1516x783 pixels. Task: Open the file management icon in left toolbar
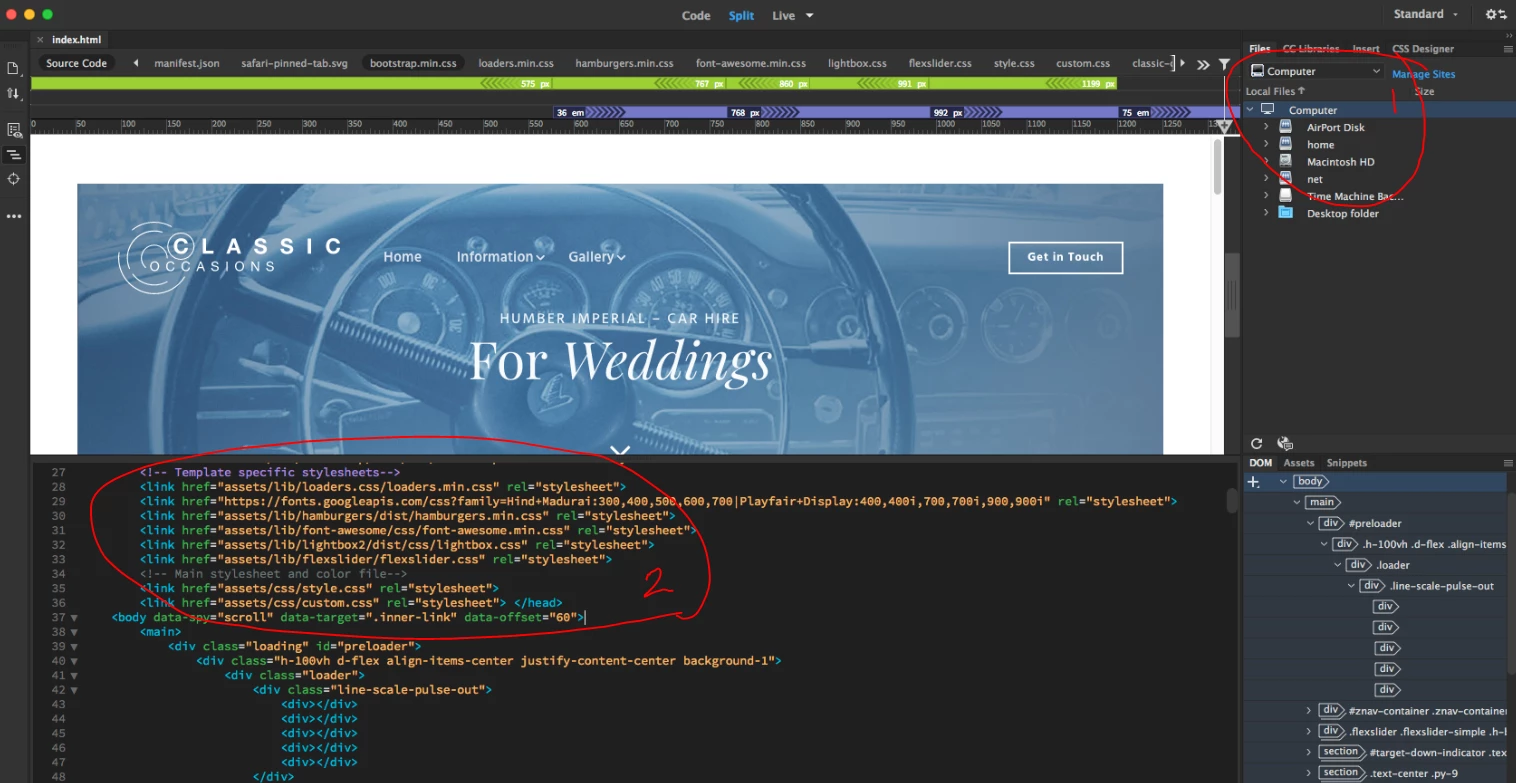click(x=14, y=68)
